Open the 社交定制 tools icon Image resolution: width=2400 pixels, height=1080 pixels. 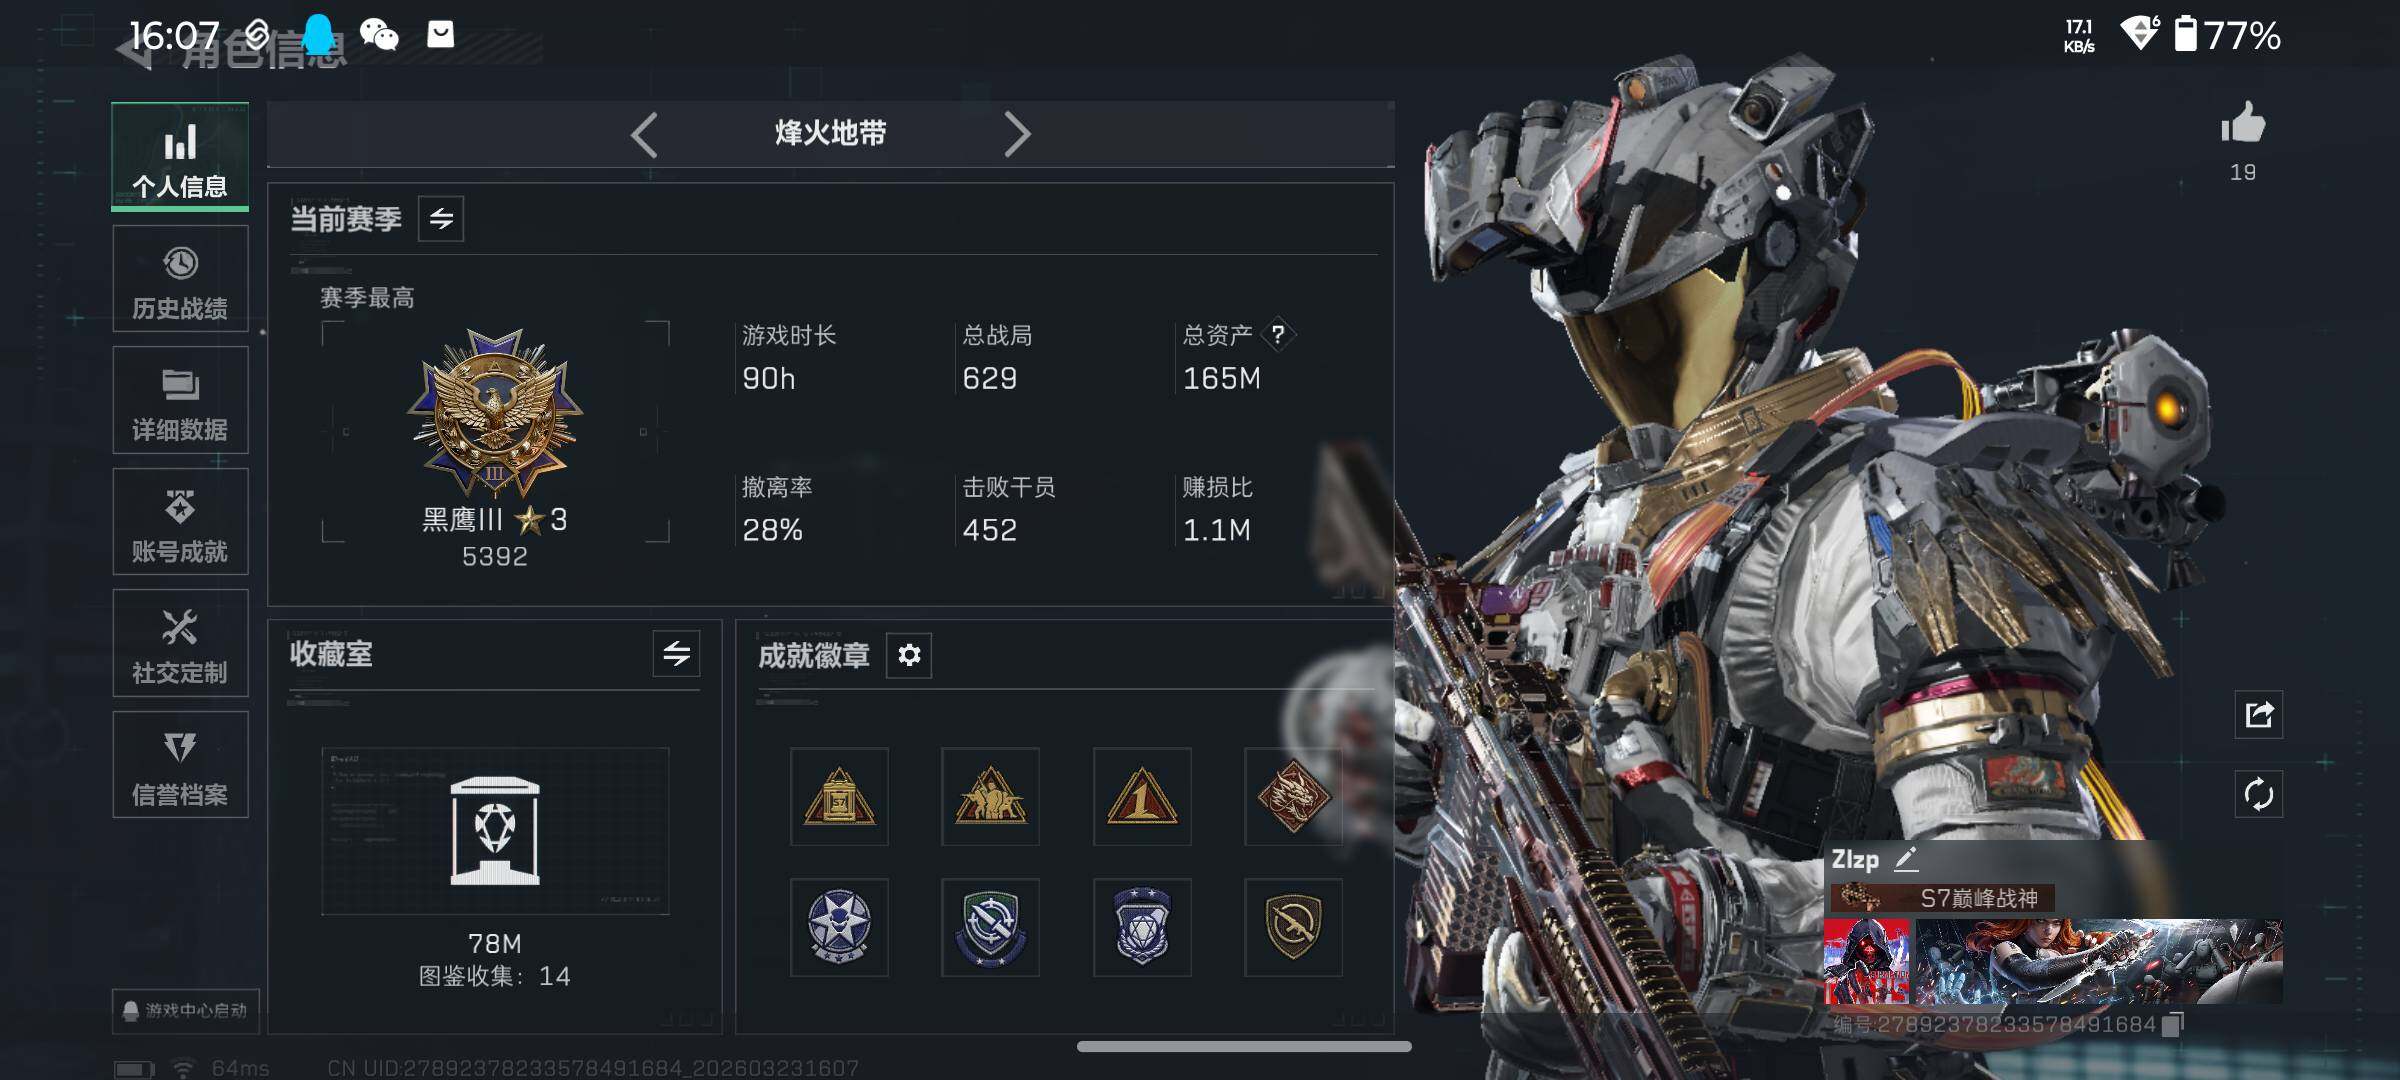(180, 629)
